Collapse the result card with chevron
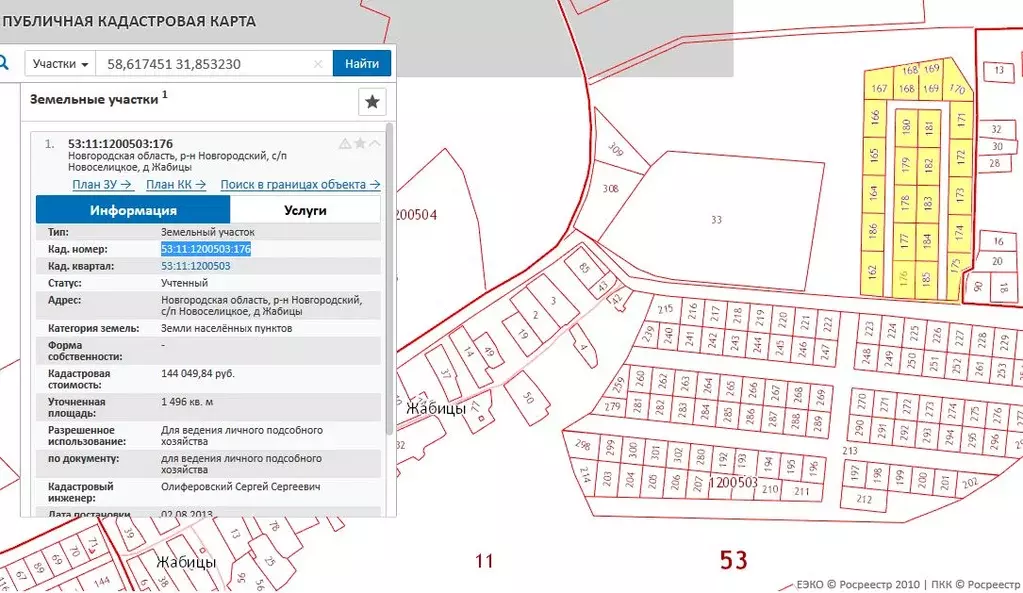This screenshot has width=1023, height=593. pos(375,144)
